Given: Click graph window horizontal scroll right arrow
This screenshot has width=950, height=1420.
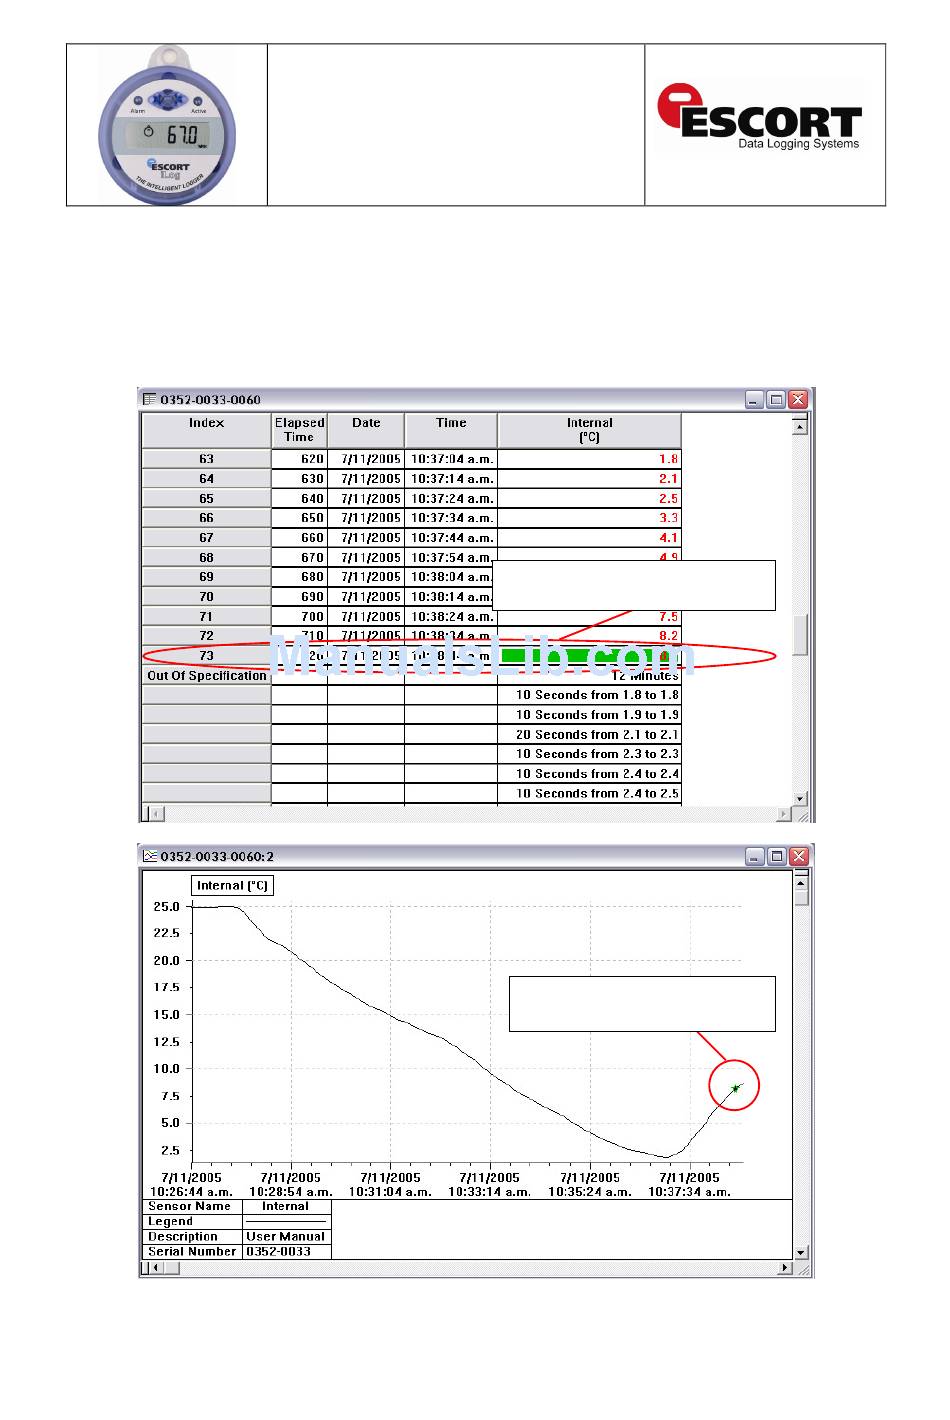Looking at the screenshot, I should pyautogui.click(x=784, y=1269).
